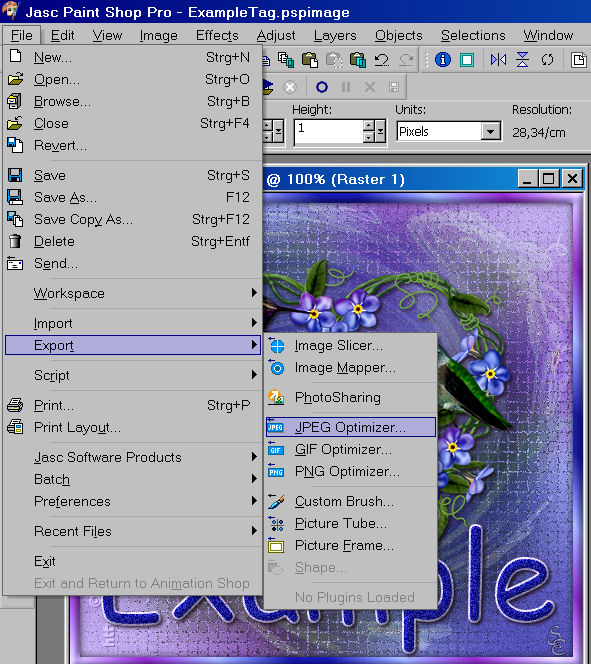Click the New document icon in File menu
Viewport: 591px width, 664px height.
pyautogui.click(x=15, y=56)
